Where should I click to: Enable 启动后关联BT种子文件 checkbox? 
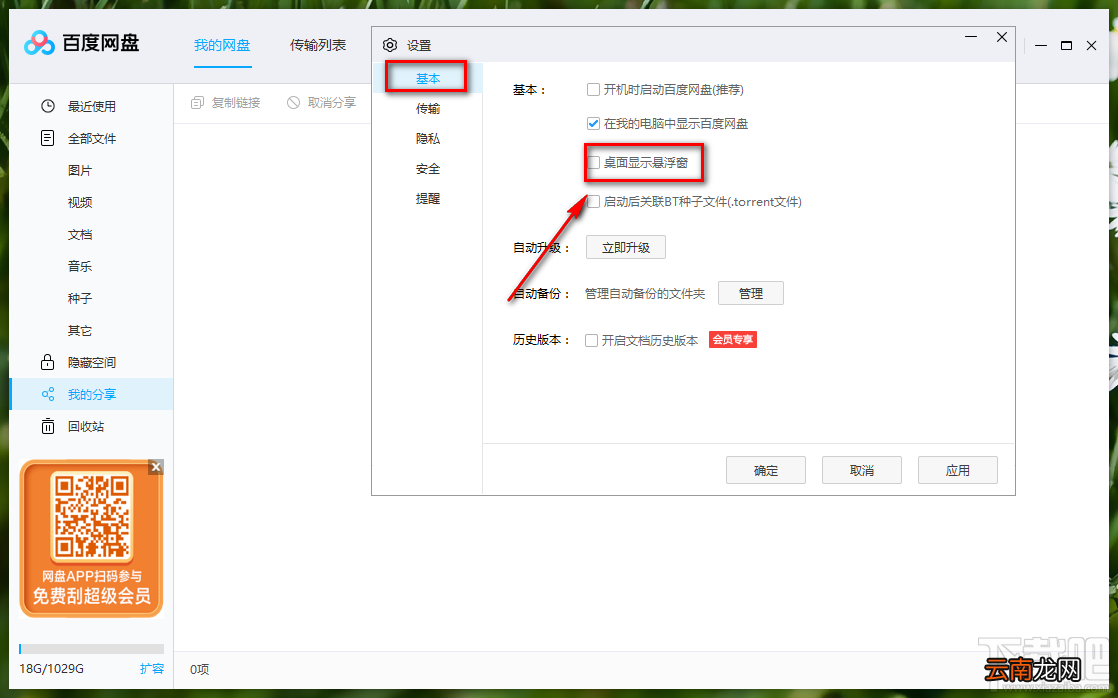click(x=593, y=202)
